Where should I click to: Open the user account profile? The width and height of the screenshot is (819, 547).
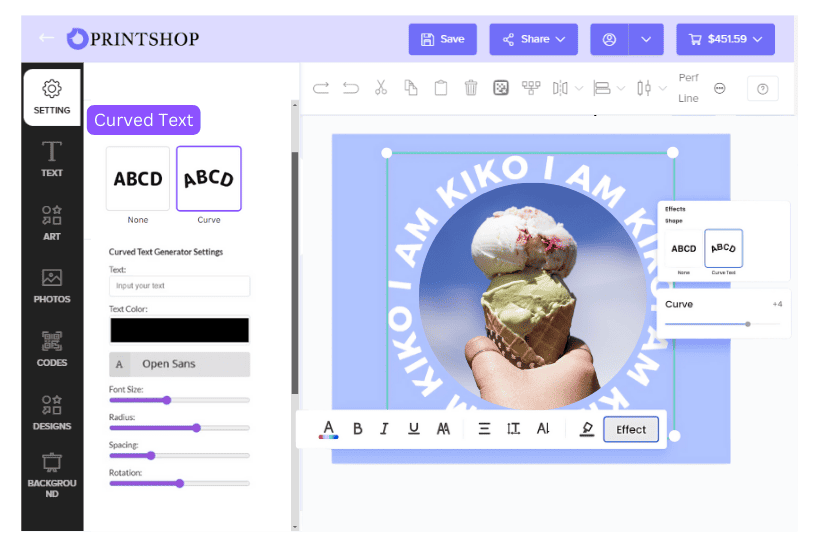point(609,39)
